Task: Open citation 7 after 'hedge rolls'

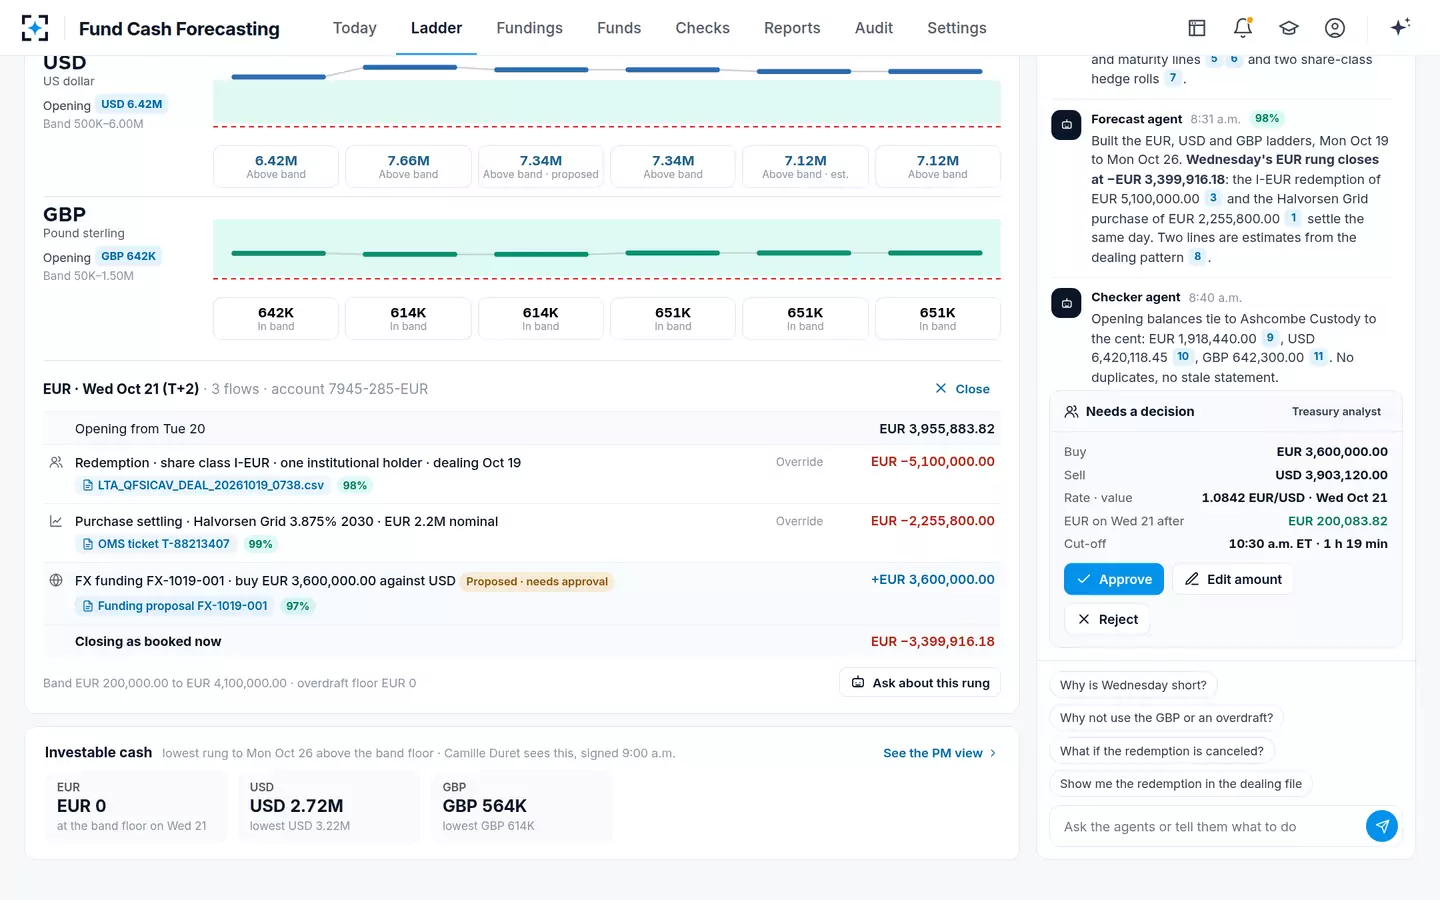Action: pyautogui.click(x=1173, y=78)
